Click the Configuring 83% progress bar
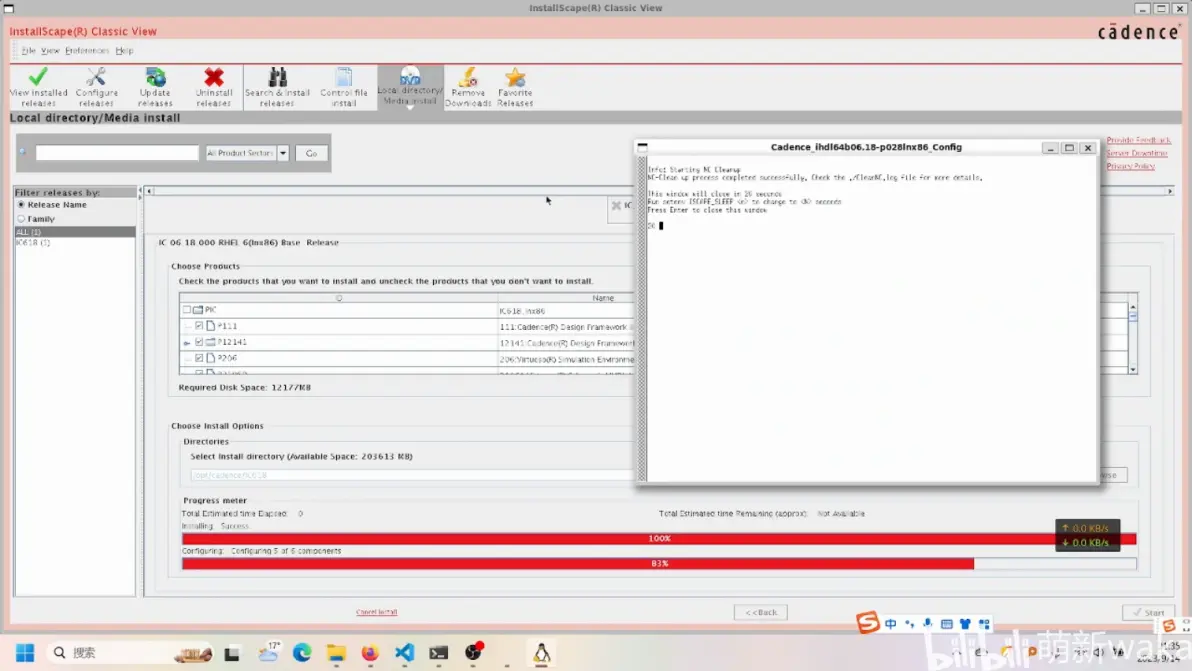Viewport: 1192px width, 671px height. (x=659, y=564)
